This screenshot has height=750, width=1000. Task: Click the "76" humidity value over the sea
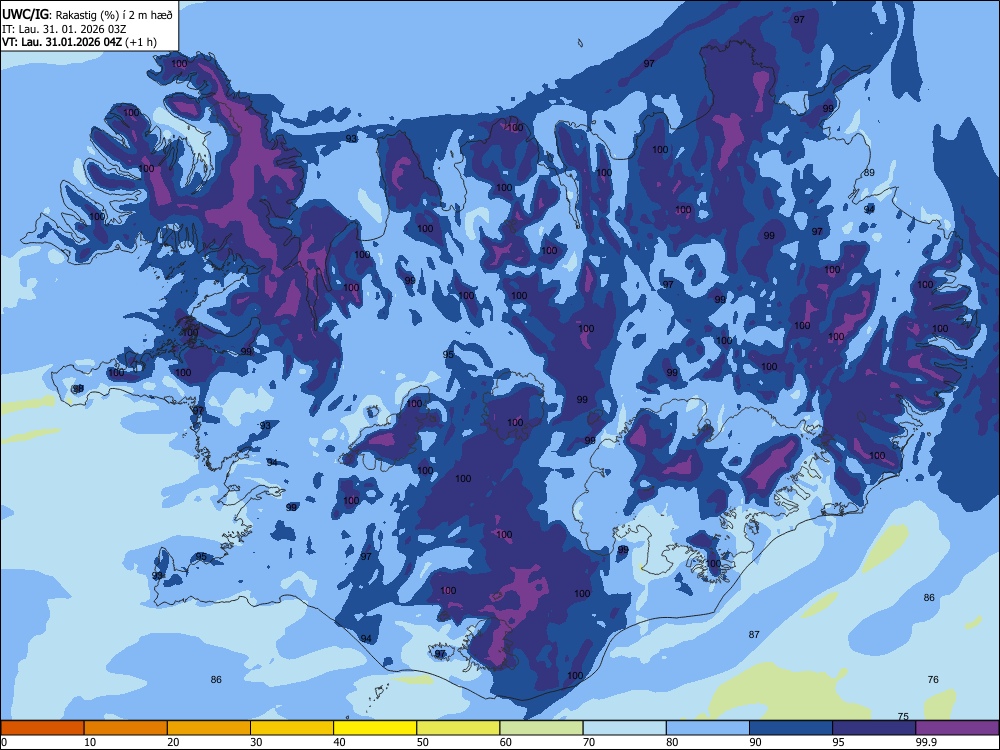coord(933,679)
